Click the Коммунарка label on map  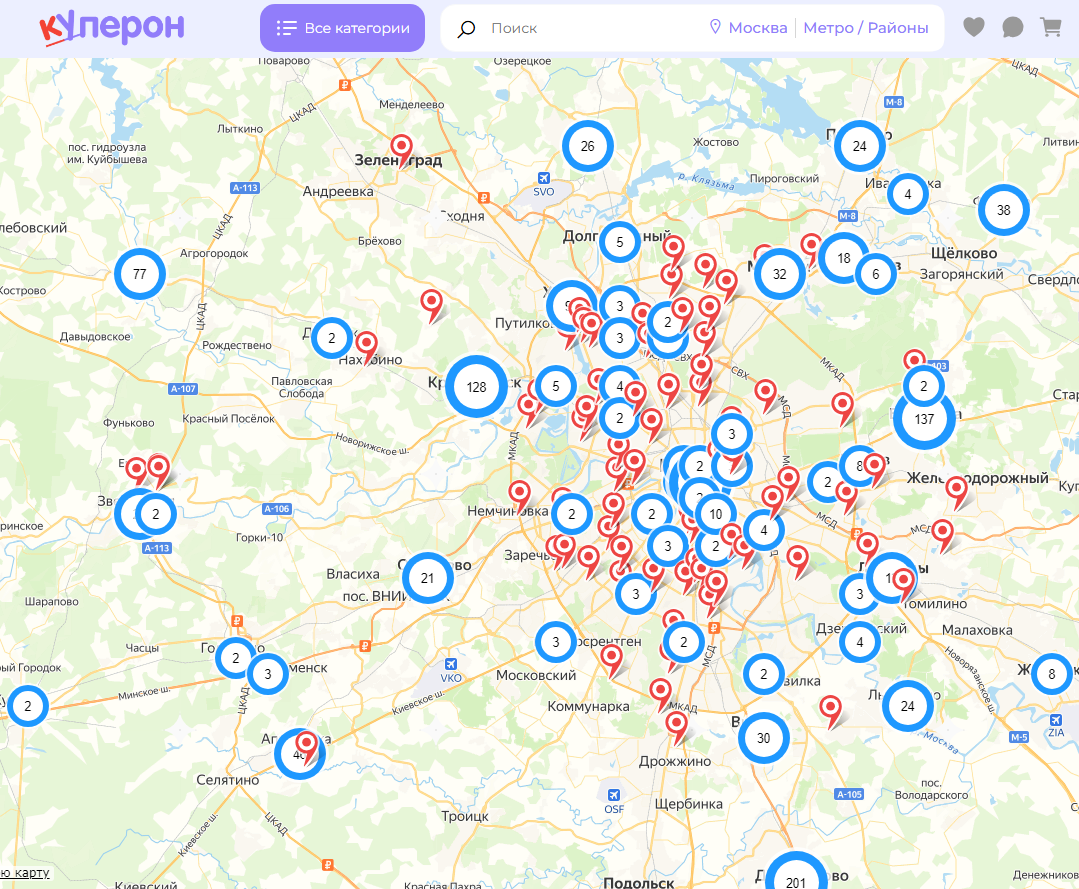pos(588,706)
